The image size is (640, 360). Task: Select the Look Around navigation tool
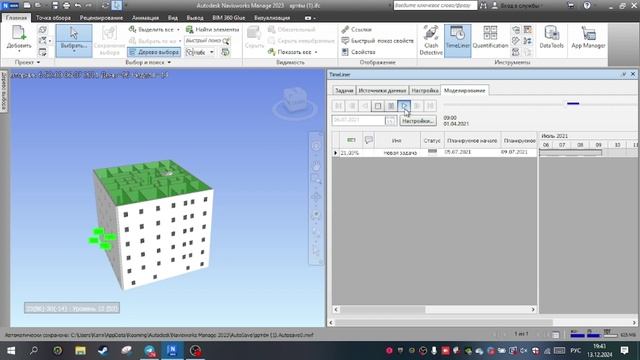[x=316, y=215]
